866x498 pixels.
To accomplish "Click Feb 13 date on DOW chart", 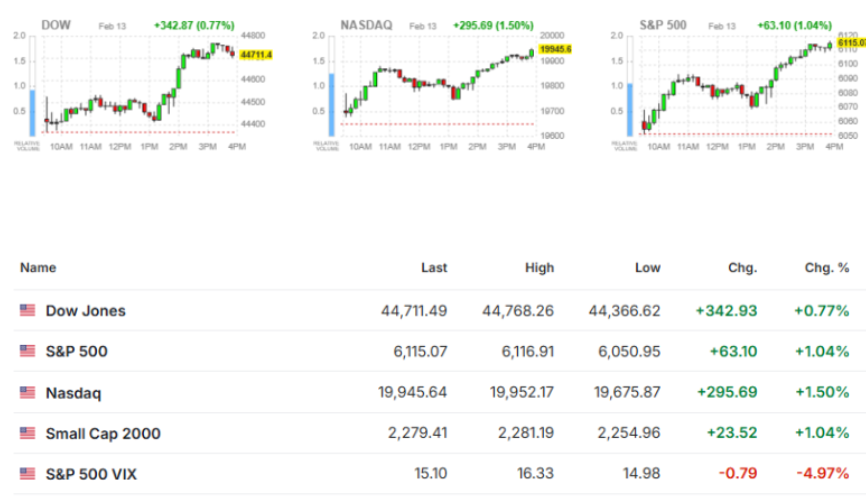I will click(112, 27).
